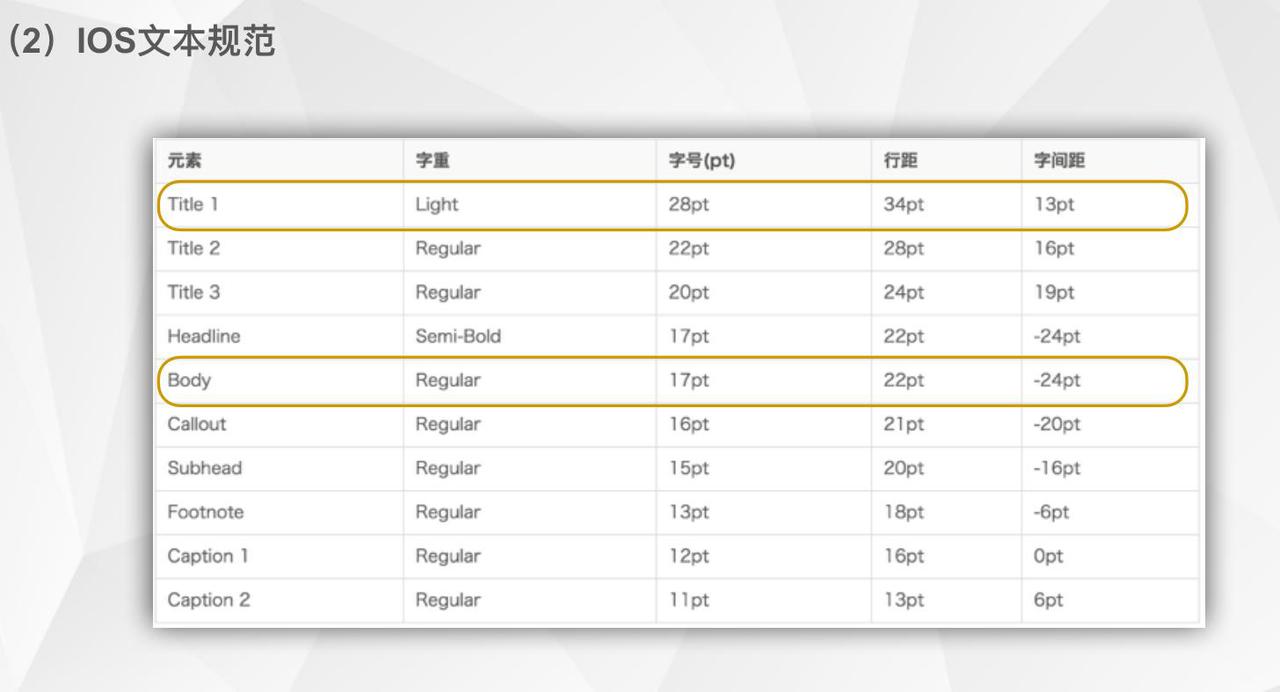The image size is (1280, 692).
Task: Click the "34pt" line spacing value
Action: click(x=904, y=205)
